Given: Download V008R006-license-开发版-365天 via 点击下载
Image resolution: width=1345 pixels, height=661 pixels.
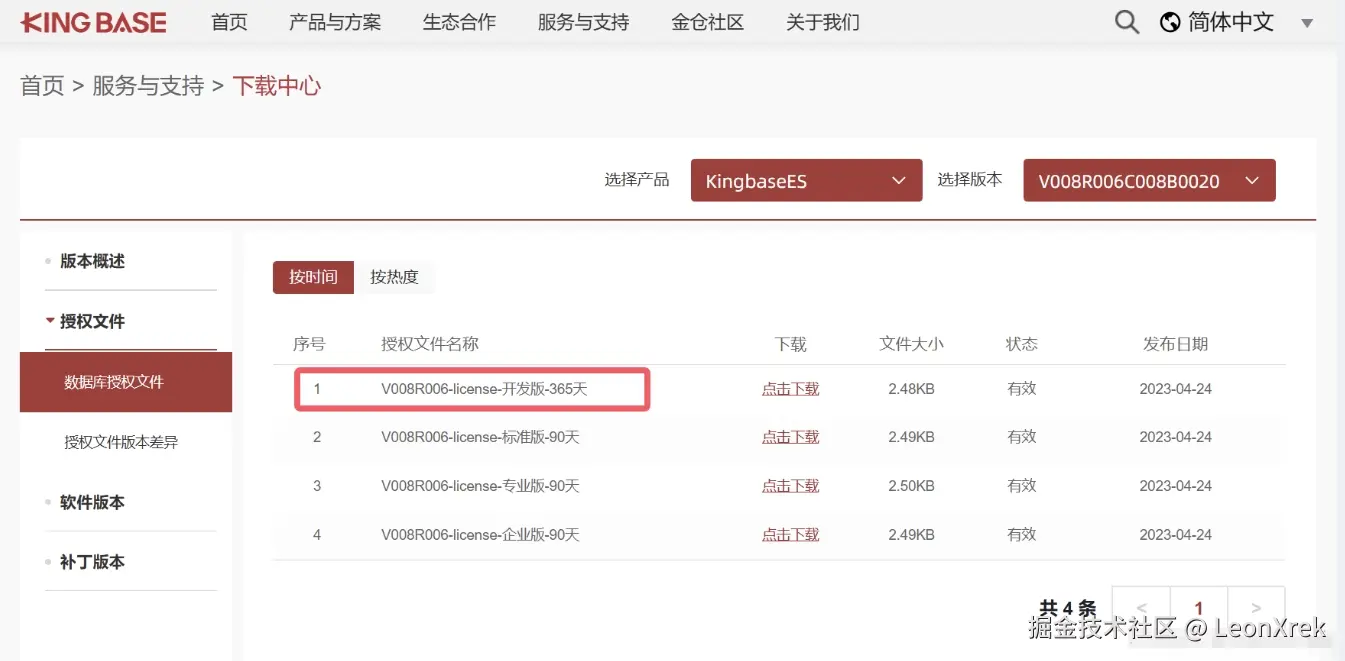Looking at the screenshot, I should coord(790,388).
